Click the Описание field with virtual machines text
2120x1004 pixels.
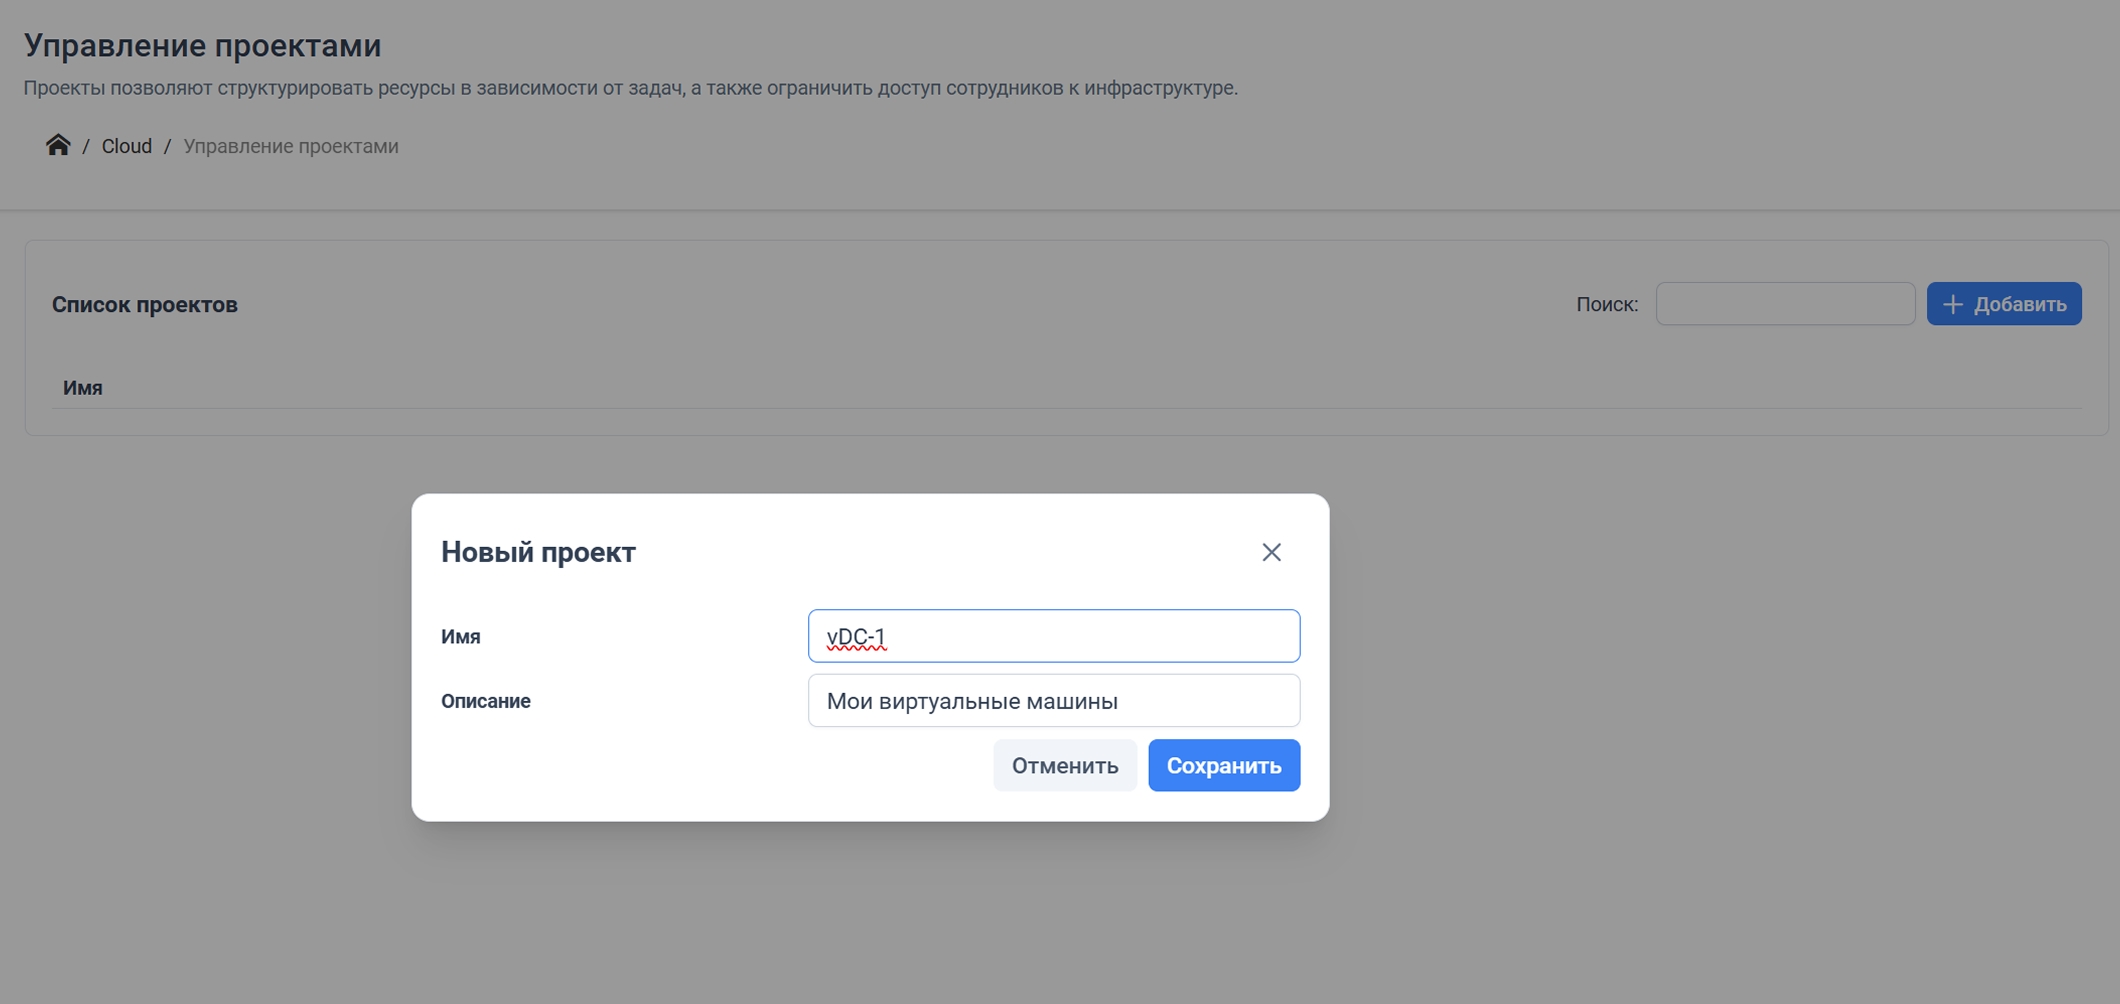tap(1054, 700)
